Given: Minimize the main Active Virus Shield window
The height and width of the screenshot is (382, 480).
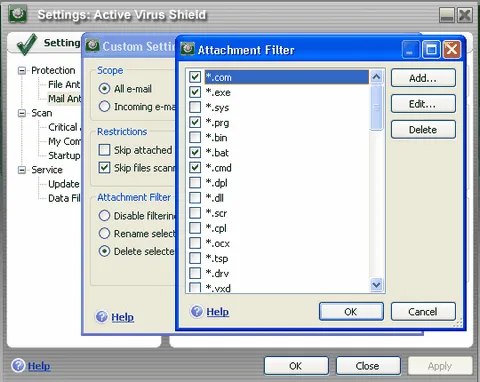Looking at the screenshot, I should click(447, 15).
